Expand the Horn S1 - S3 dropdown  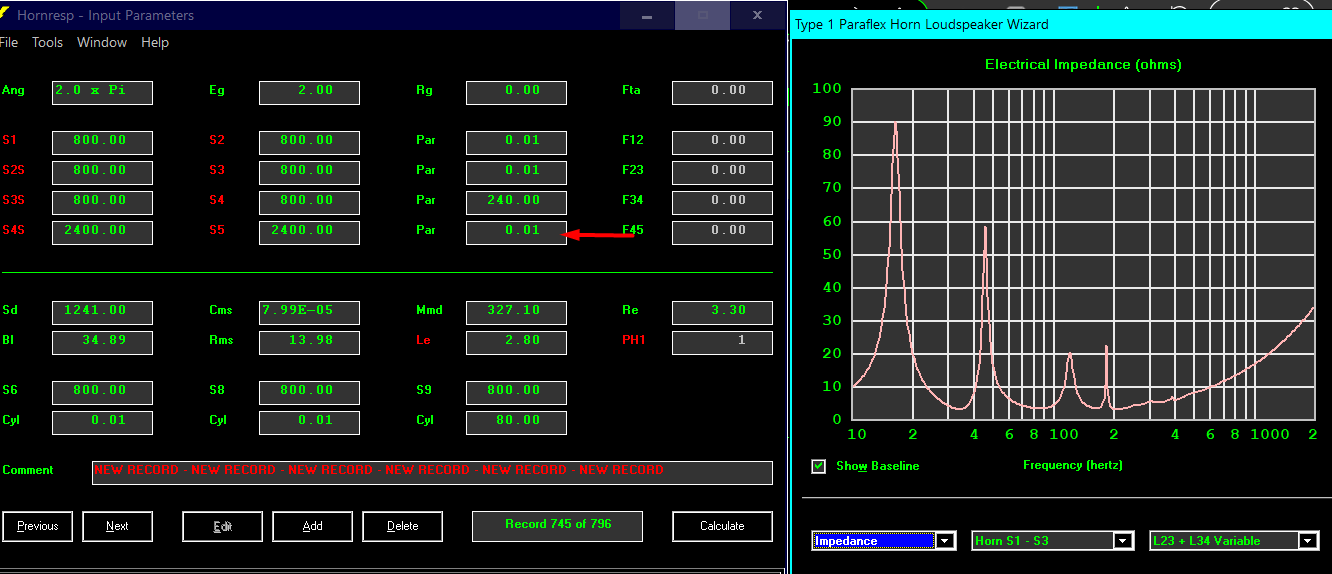pyautogui.click(x=1124, y=541)
